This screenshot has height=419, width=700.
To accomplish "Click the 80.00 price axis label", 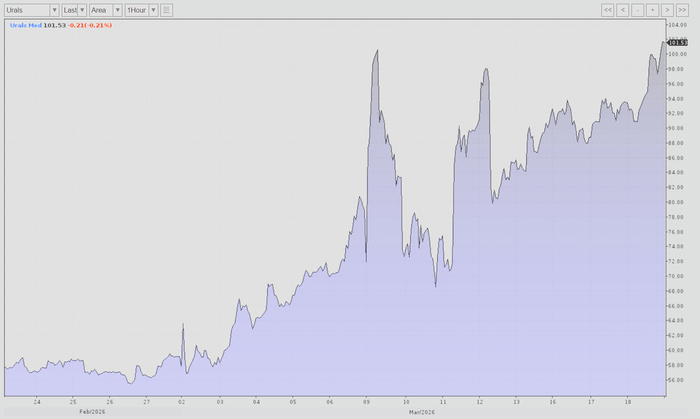I will [677, 202].
